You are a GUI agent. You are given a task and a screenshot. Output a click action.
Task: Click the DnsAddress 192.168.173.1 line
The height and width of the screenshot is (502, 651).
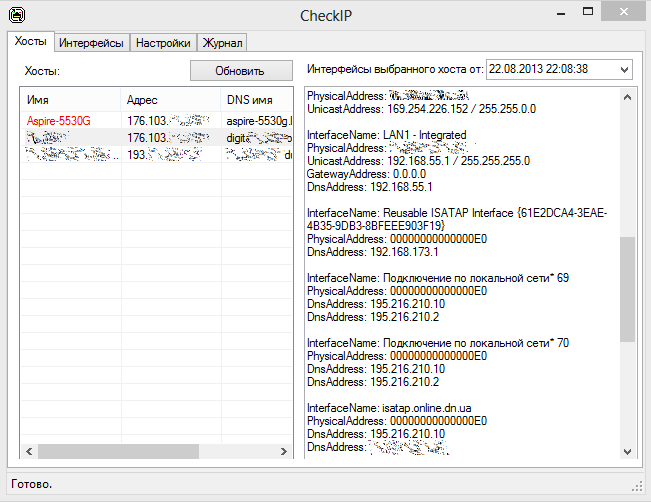[x=372, y=252]
